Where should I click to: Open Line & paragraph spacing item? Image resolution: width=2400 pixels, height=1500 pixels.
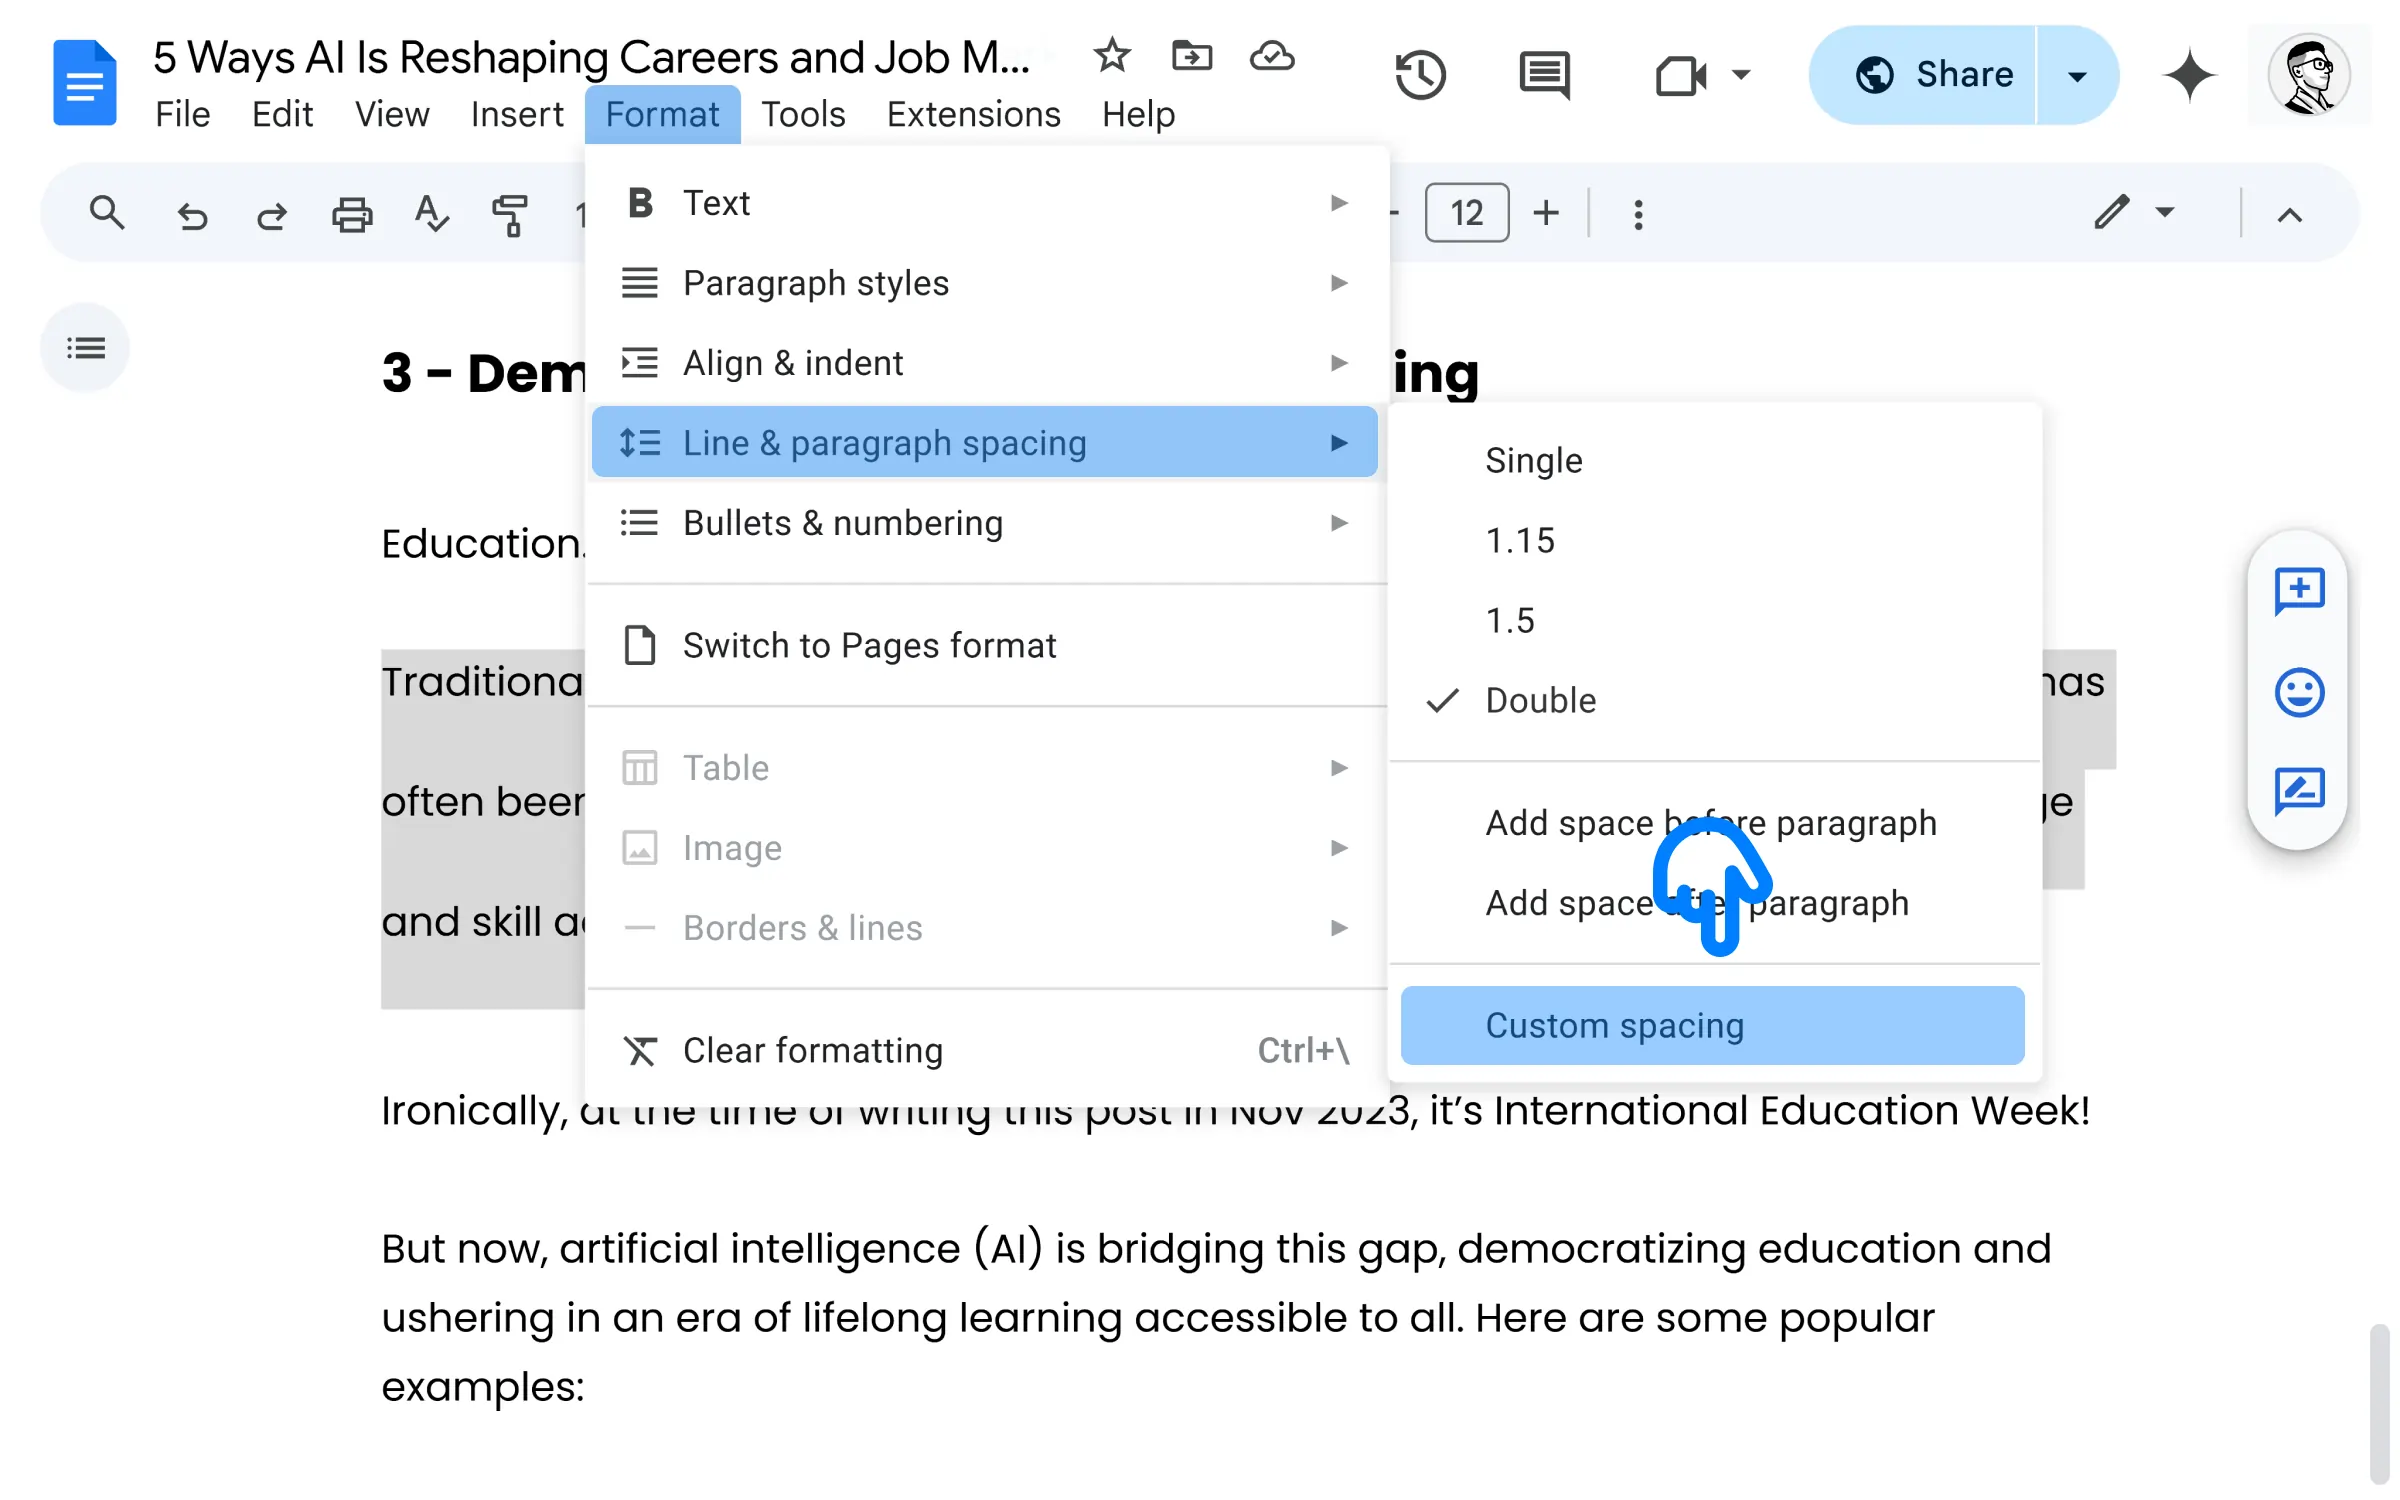click(x=985, y=442)
